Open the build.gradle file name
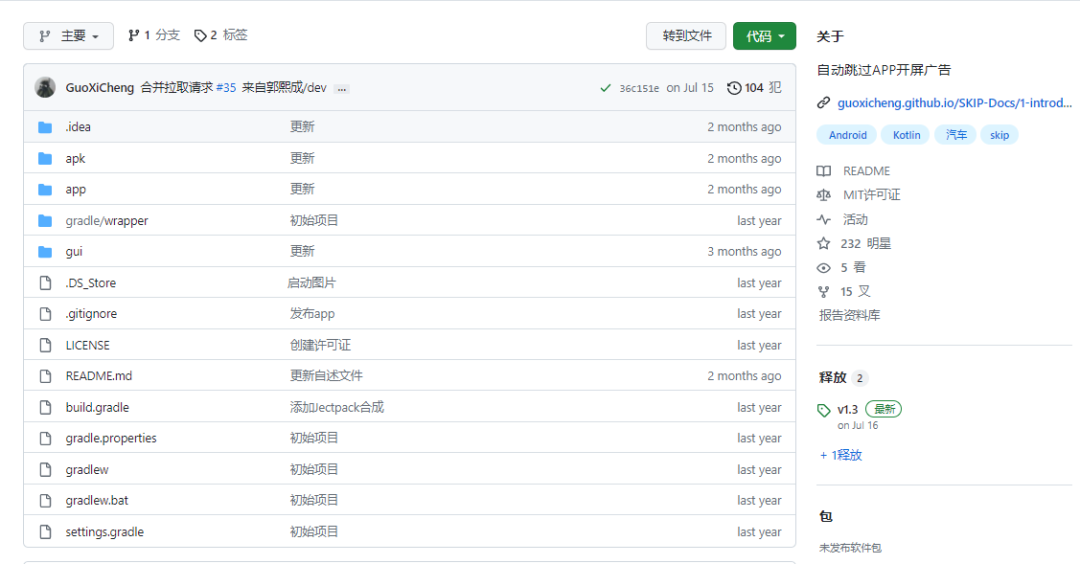Image resolution: width=1080 pixels, height=564 pixels. 97,407
